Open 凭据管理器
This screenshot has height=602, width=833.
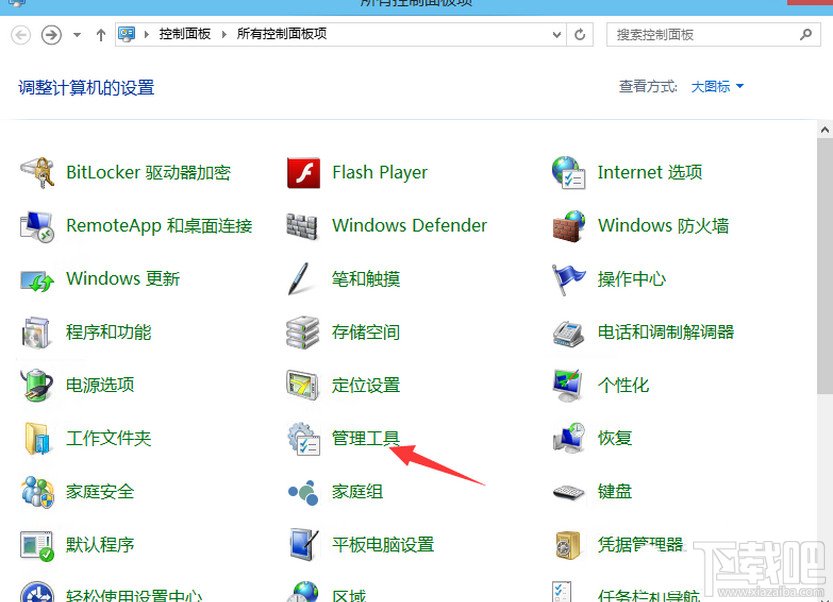click(643, 544)
